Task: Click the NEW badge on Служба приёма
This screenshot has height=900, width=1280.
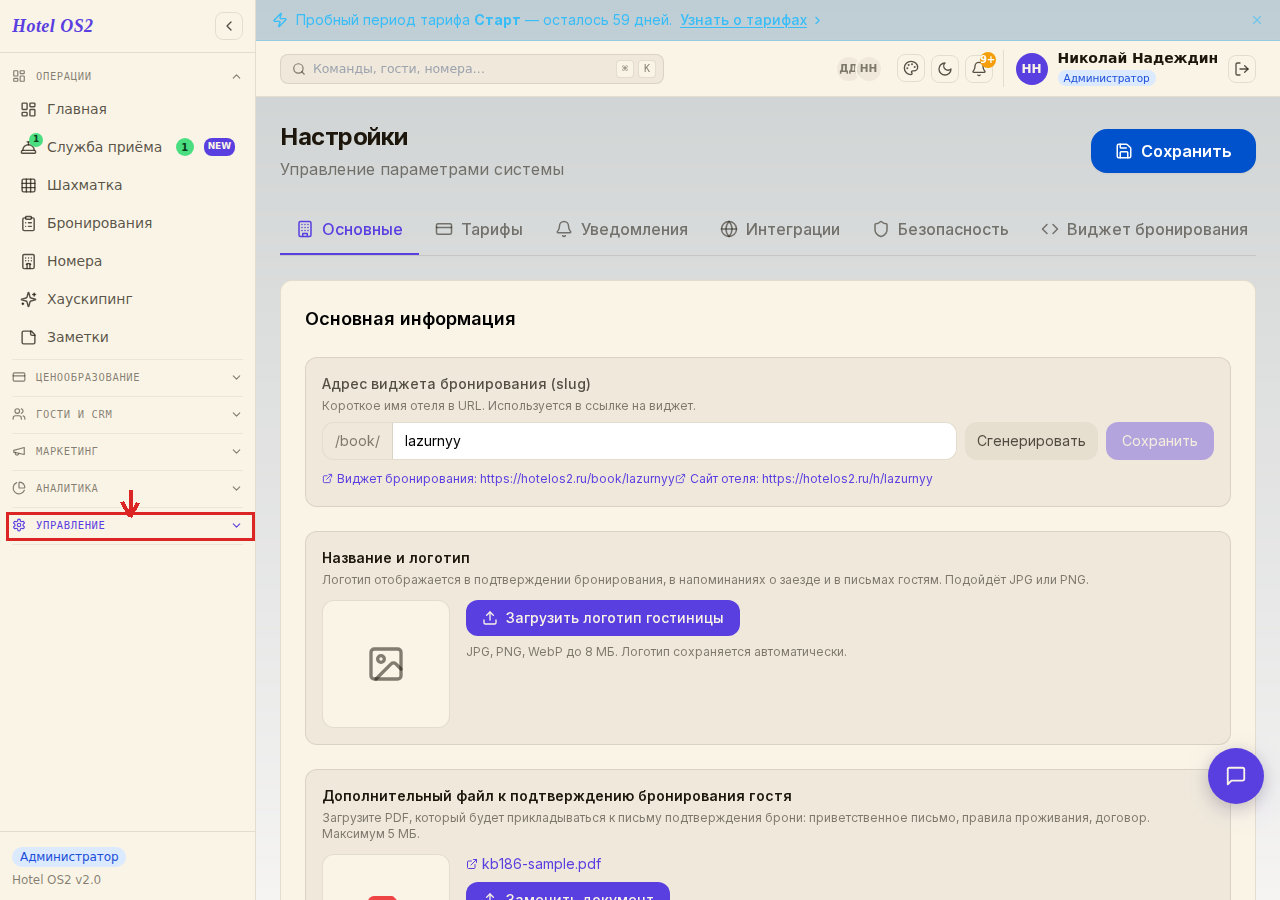Action: click(x=219, y=147)
